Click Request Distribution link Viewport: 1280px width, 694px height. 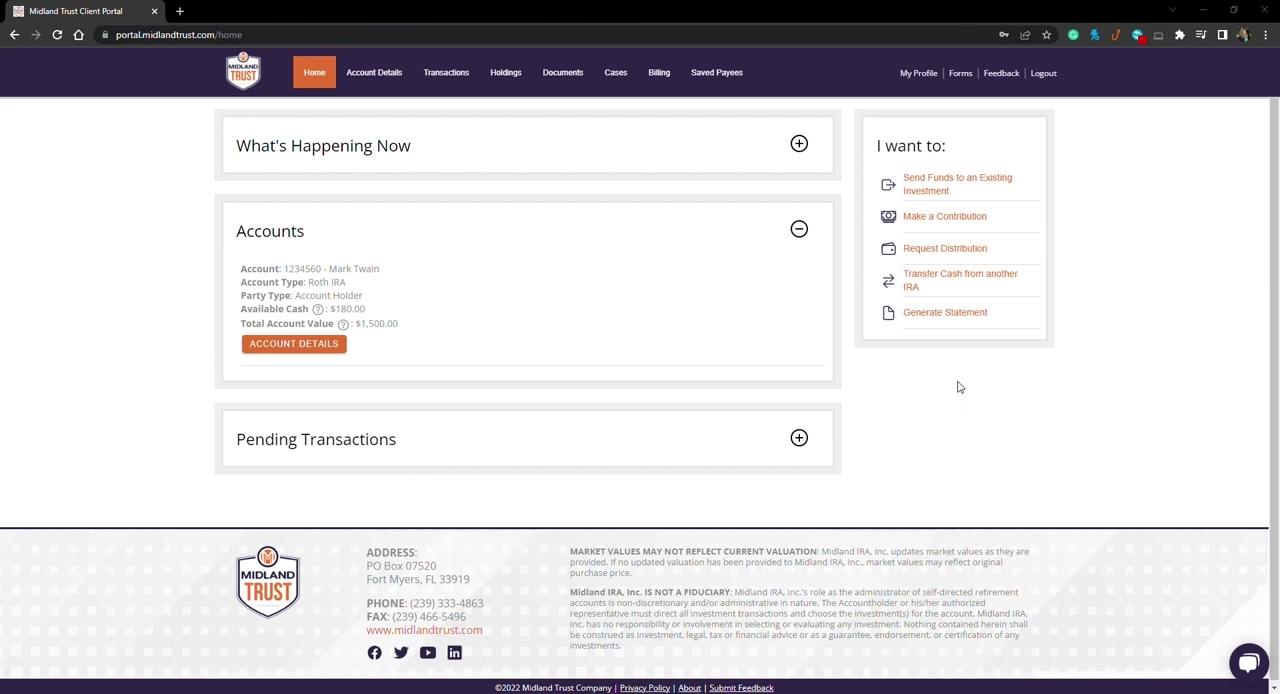pos(944,248)
